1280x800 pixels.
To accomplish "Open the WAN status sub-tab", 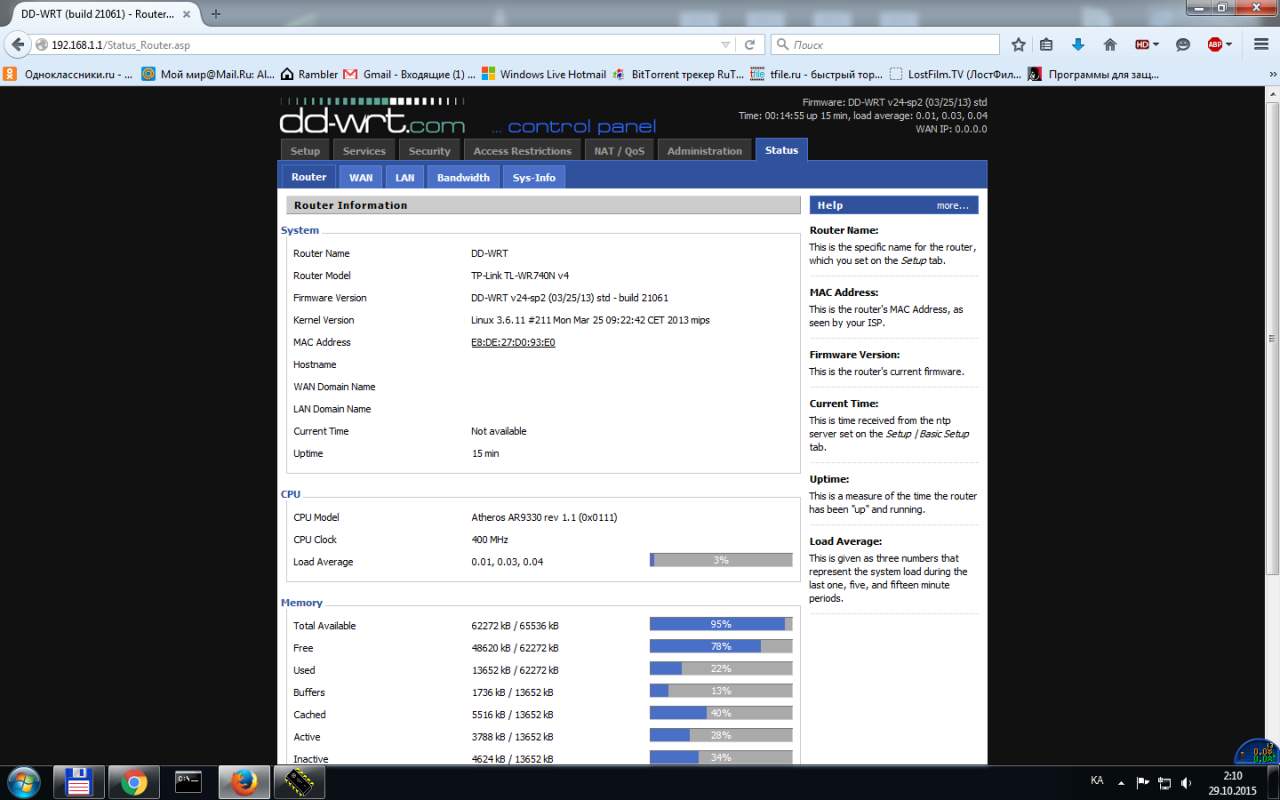I will pyautogui.click(x=360, y=177).
